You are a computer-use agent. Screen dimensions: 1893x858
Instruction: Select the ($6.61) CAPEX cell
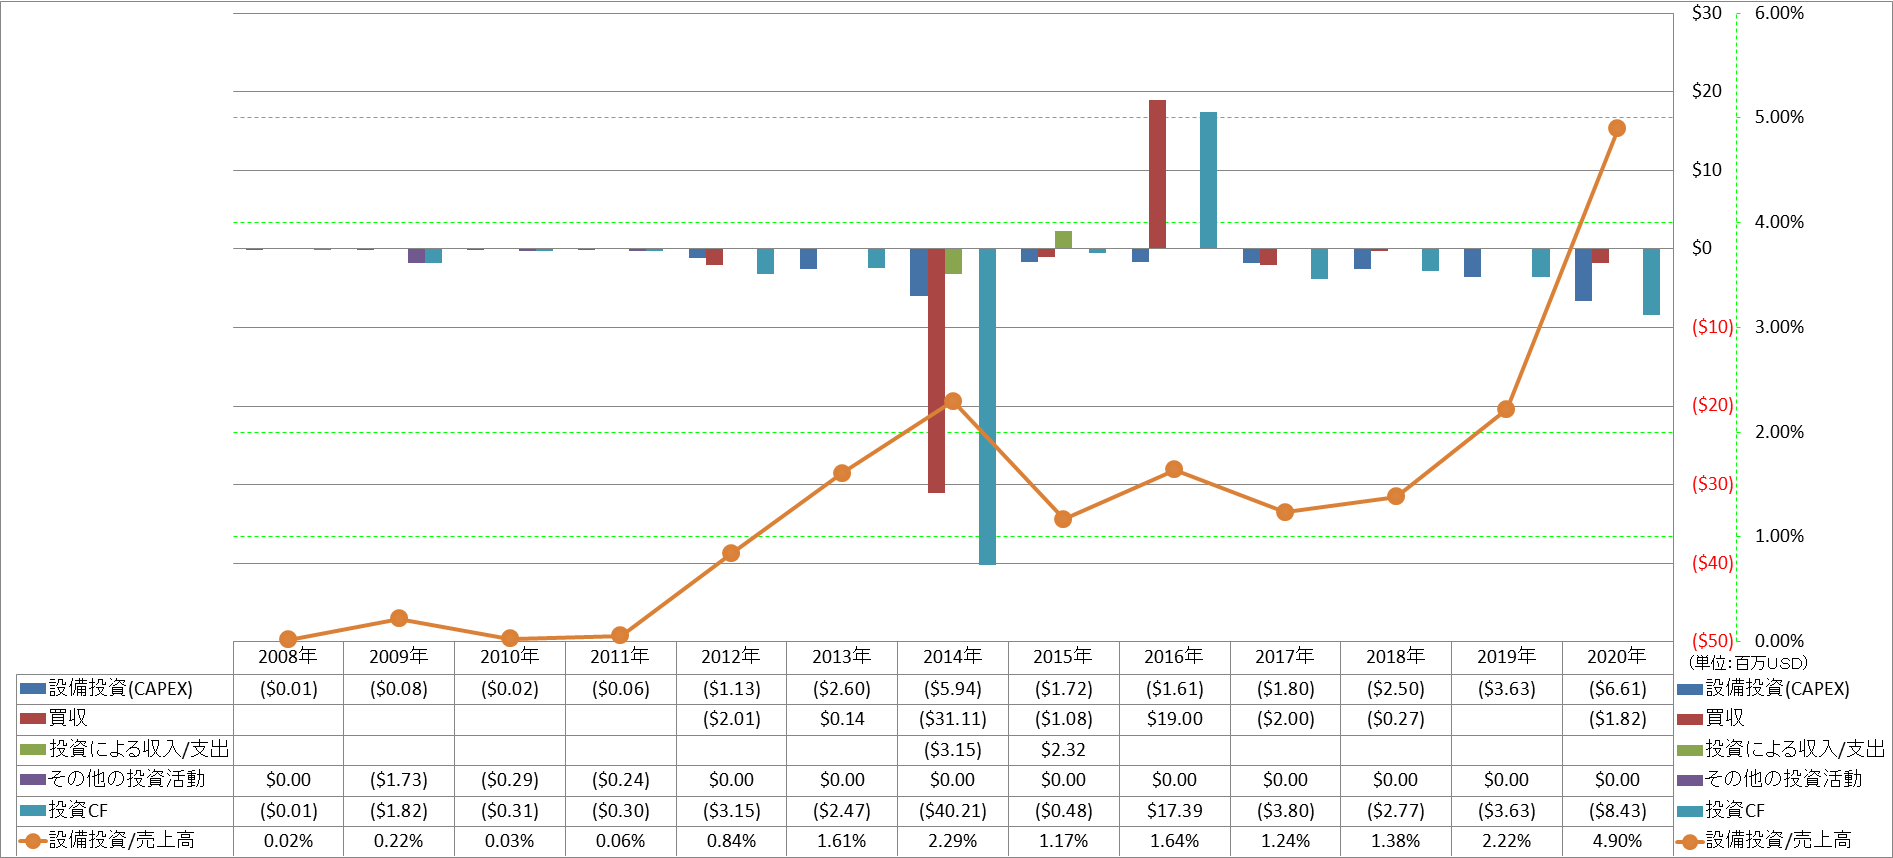(1618, 689)
